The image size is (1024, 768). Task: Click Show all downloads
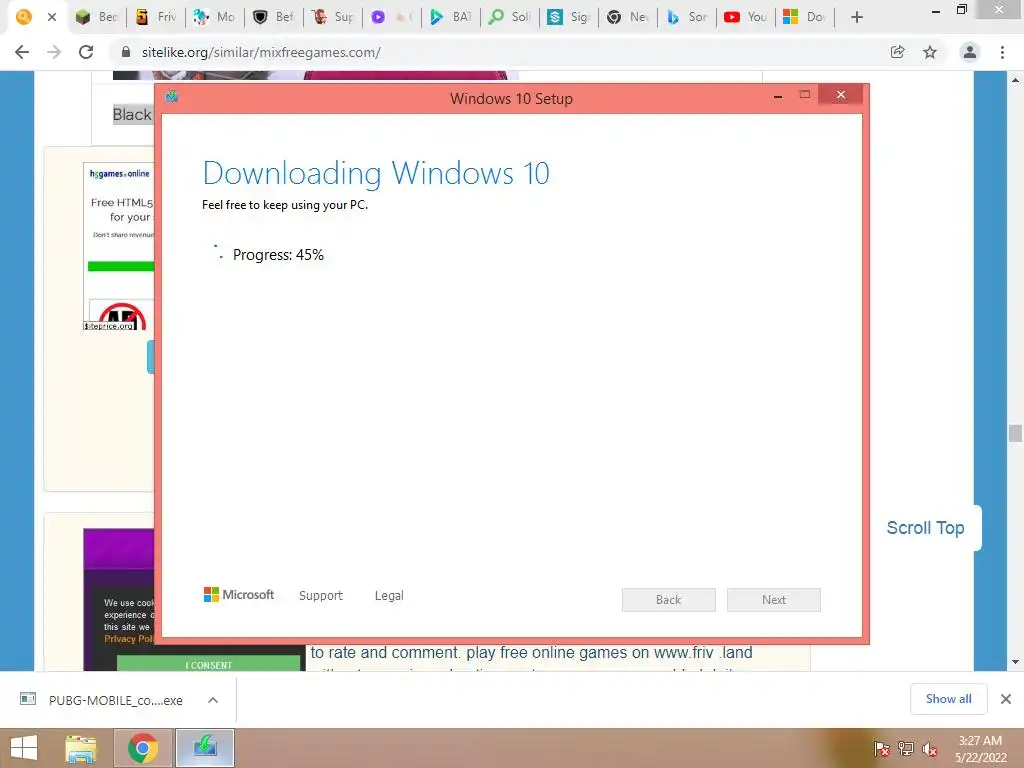pos(948,699)
